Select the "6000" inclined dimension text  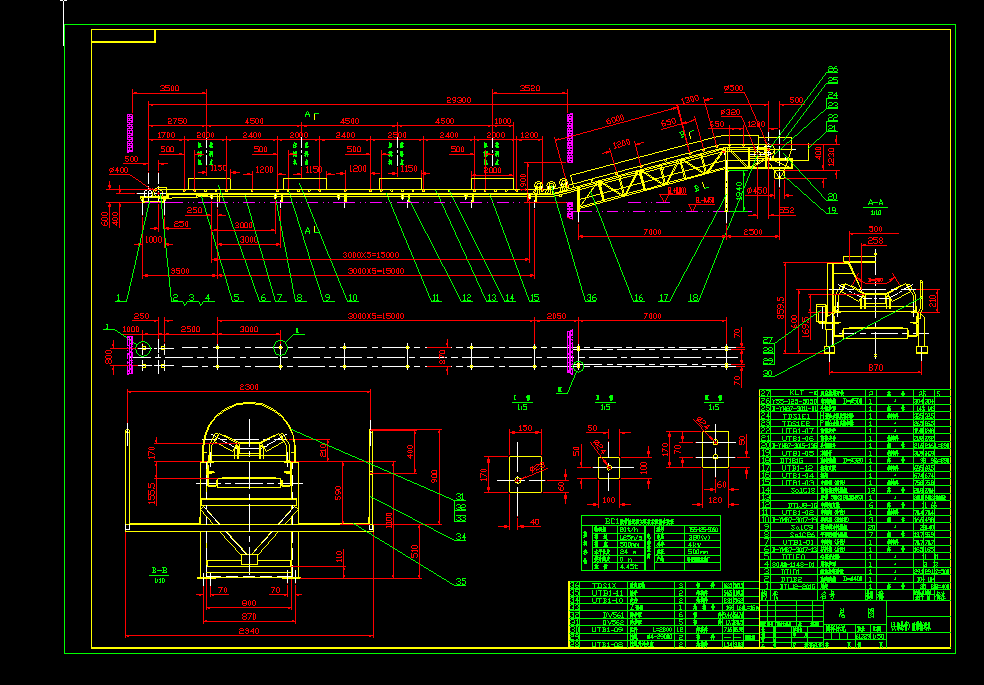[615, 120]
